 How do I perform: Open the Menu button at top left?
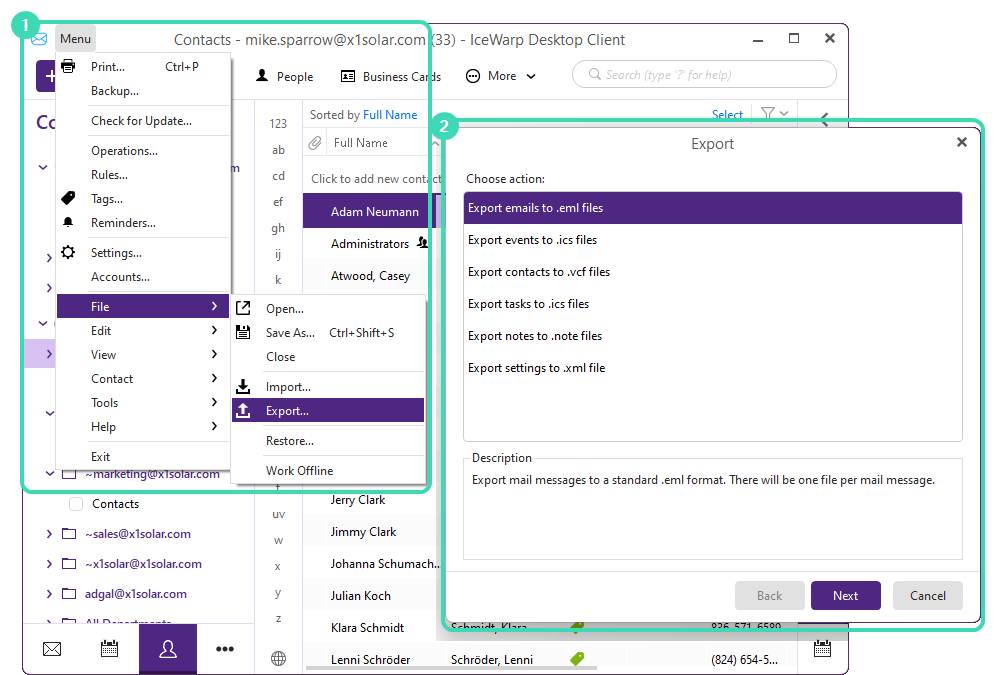point(75,39)
